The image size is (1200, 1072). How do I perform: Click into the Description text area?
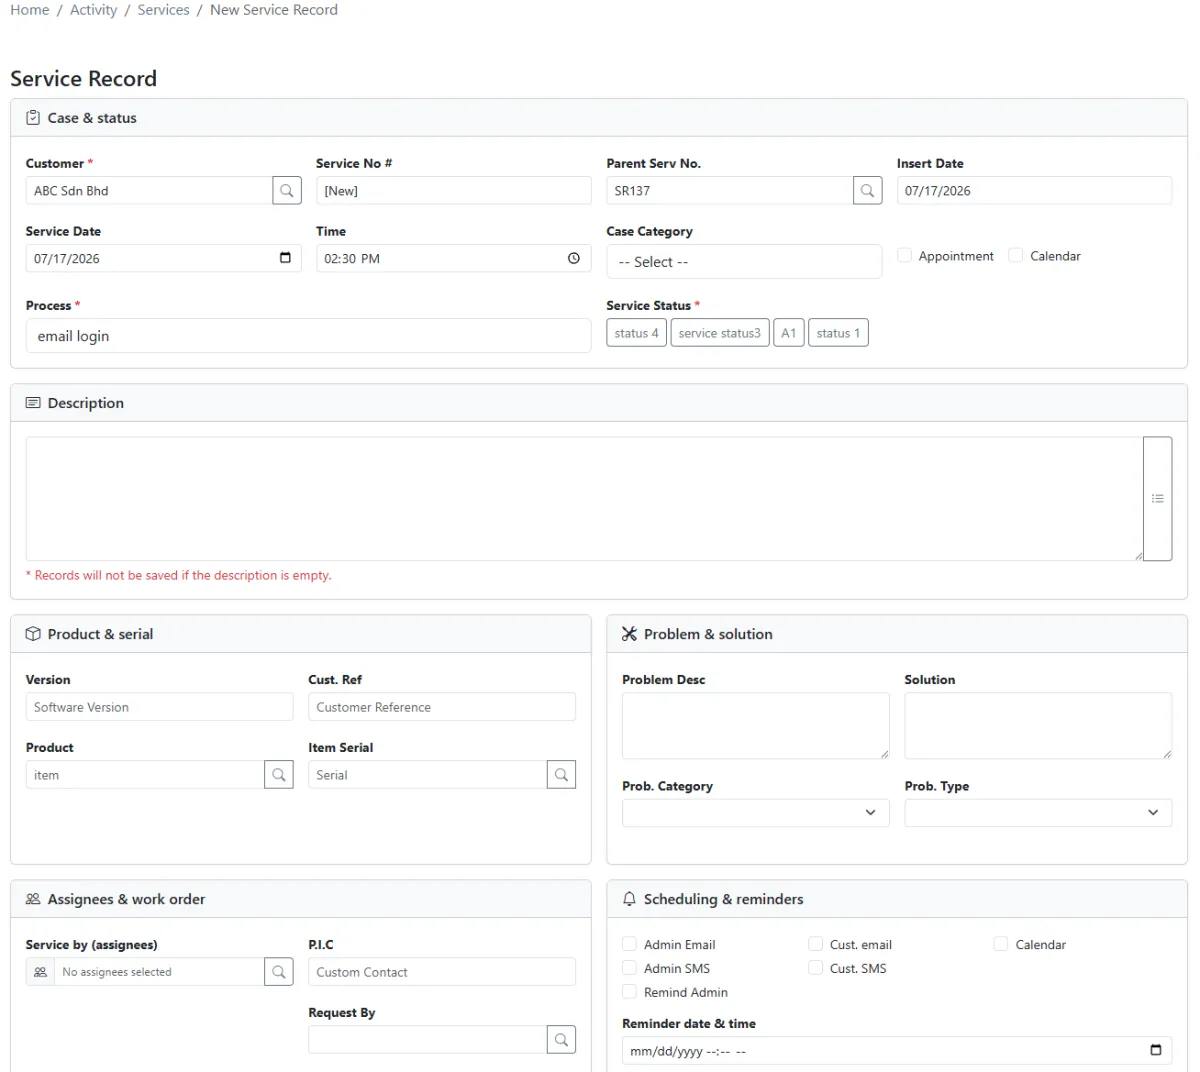584,498
